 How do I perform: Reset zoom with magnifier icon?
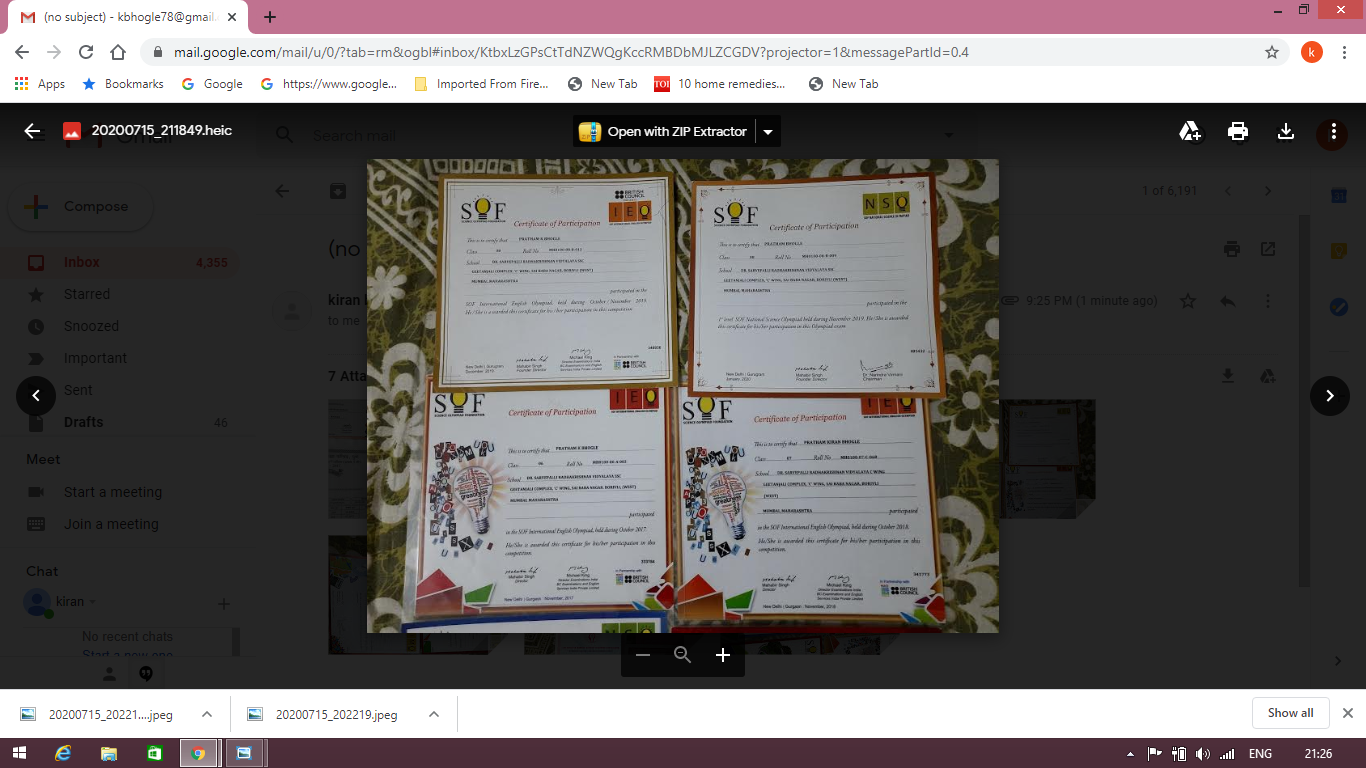[x=683, y=655]
